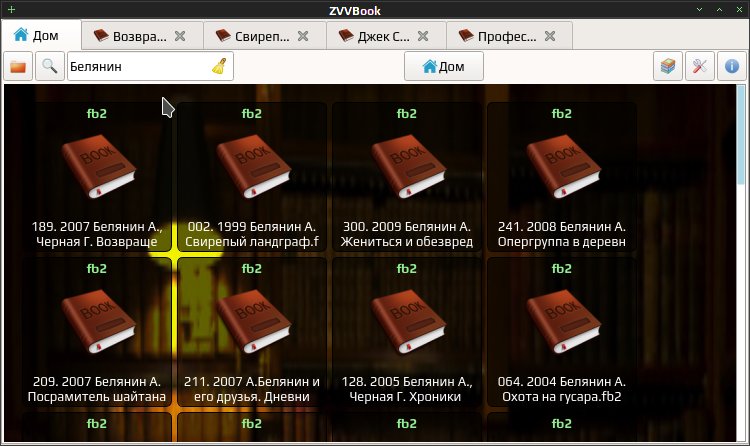750x446 pixels.
Task: Open book icon for Возвращение 189. 2007
Action: pos(99,167)
